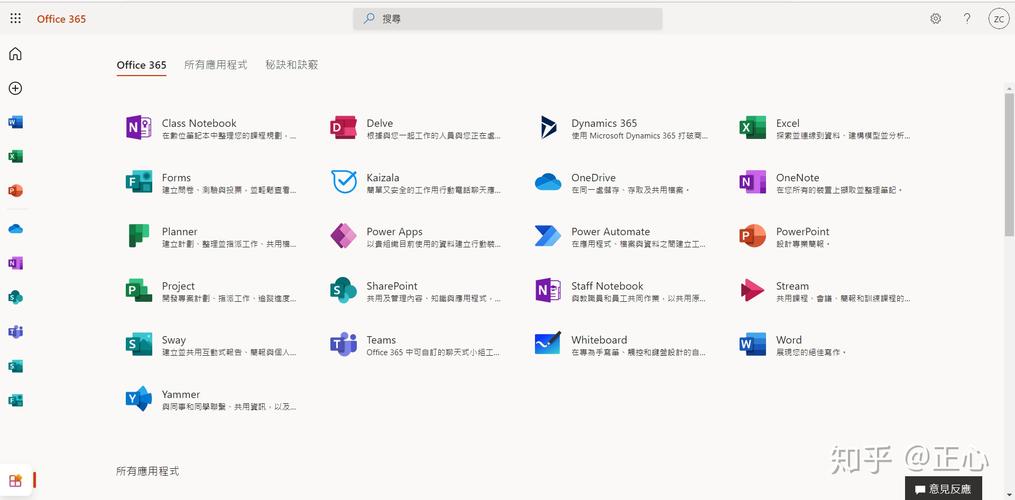Viewport: 1015px width, 500px height.
Task: Open the Teams tile in the app grid
Action: 415,345
